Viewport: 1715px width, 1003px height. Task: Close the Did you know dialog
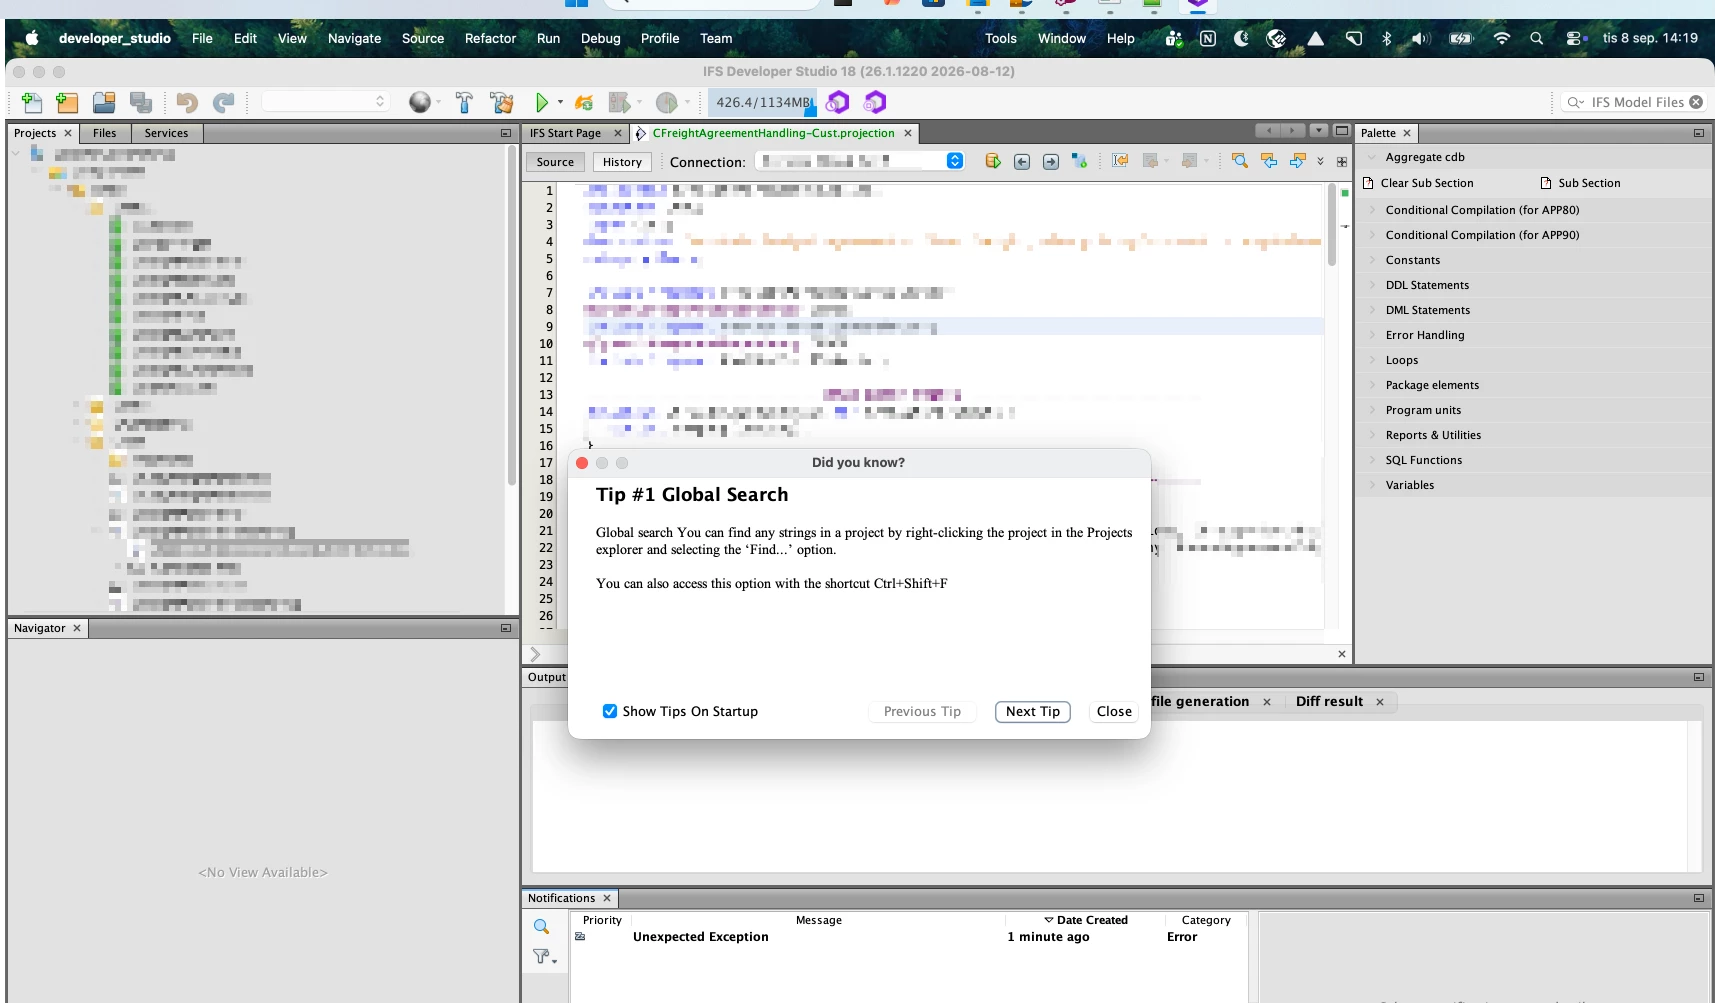[x=1114, y=711]
